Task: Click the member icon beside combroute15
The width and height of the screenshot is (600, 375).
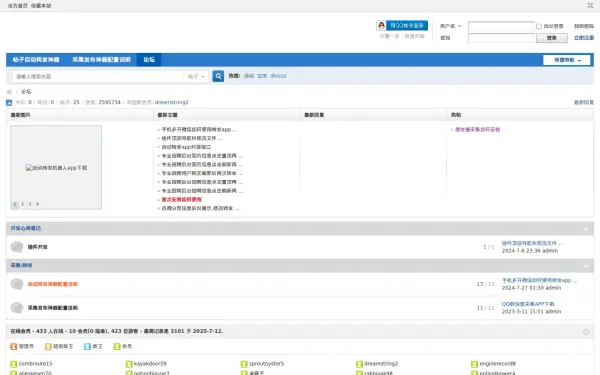Action: 14,364
